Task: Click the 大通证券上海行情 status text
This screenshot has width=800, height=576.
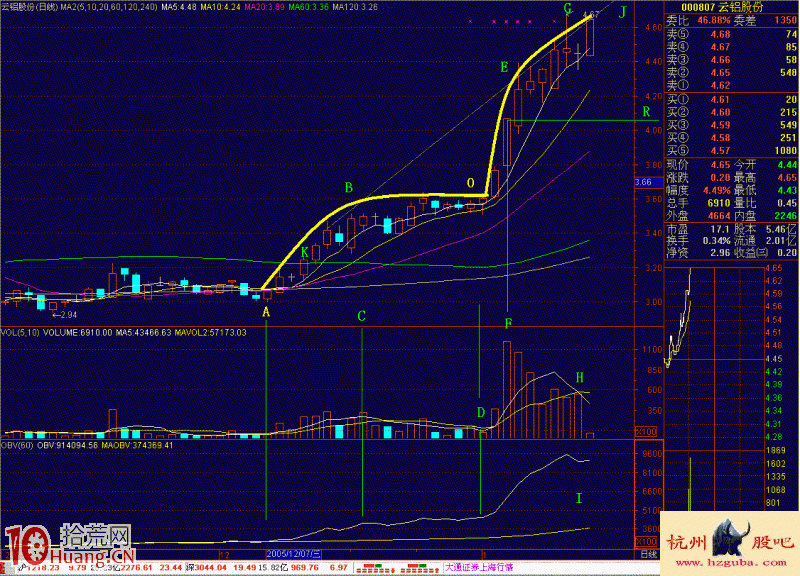Action: (480, 567)
